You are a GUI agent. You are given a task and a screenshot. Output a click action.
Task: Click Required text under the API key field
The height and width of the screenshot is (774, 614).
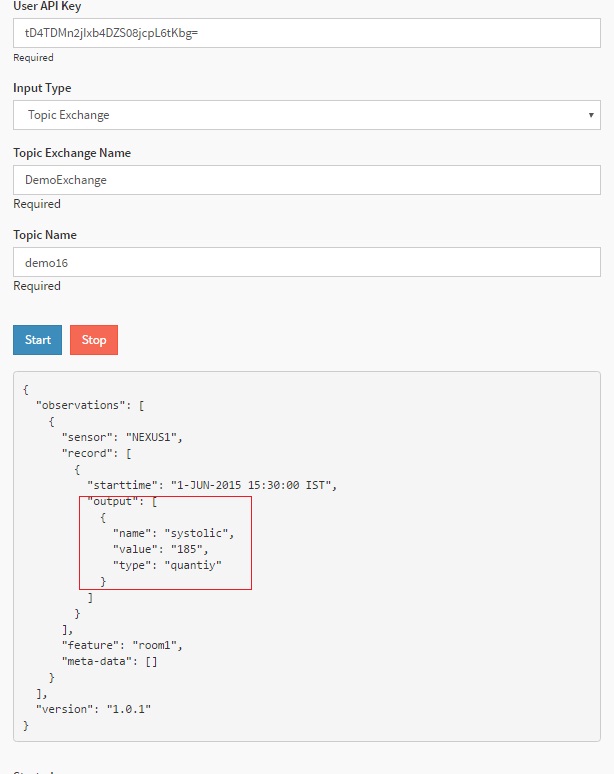pos(34,58)
